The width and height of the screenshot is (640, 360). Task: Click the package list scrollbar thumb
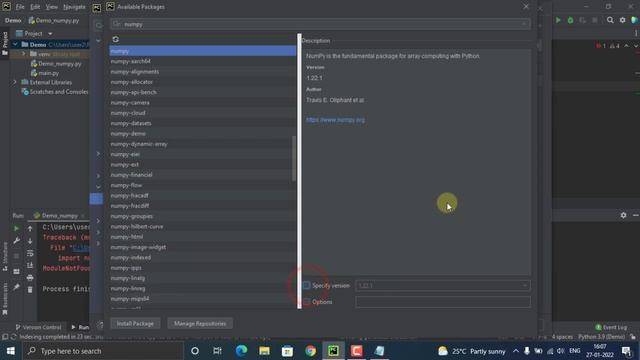(x=294, y=158)
